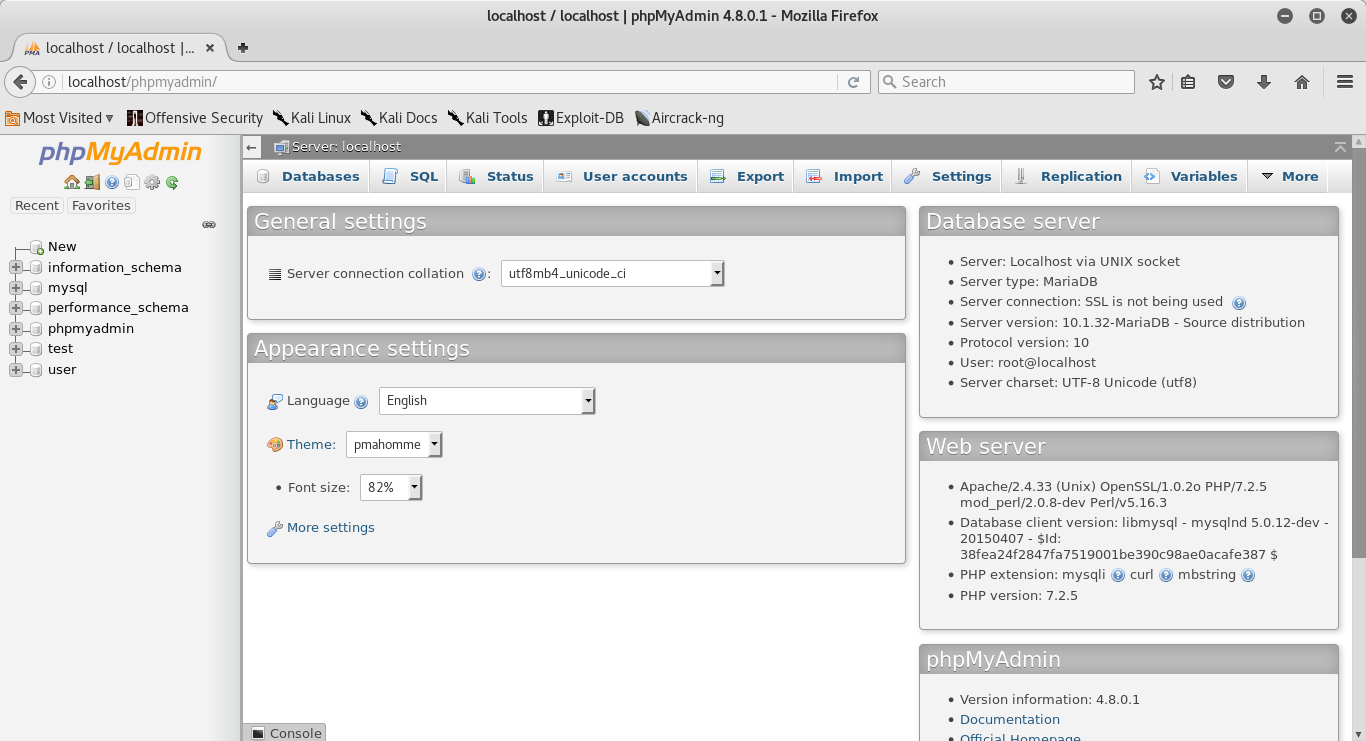Open navigation panel settings gear icon
This screenshot has height=741, width=1366.
click(152, 182)
